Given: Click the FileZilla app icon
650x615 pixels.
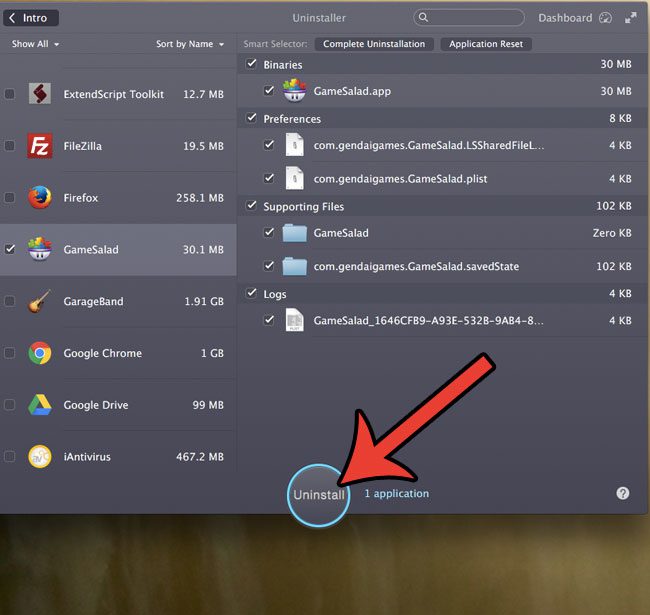Looking at the screenshot, I should pyautogui.click(x=40, y=146).
